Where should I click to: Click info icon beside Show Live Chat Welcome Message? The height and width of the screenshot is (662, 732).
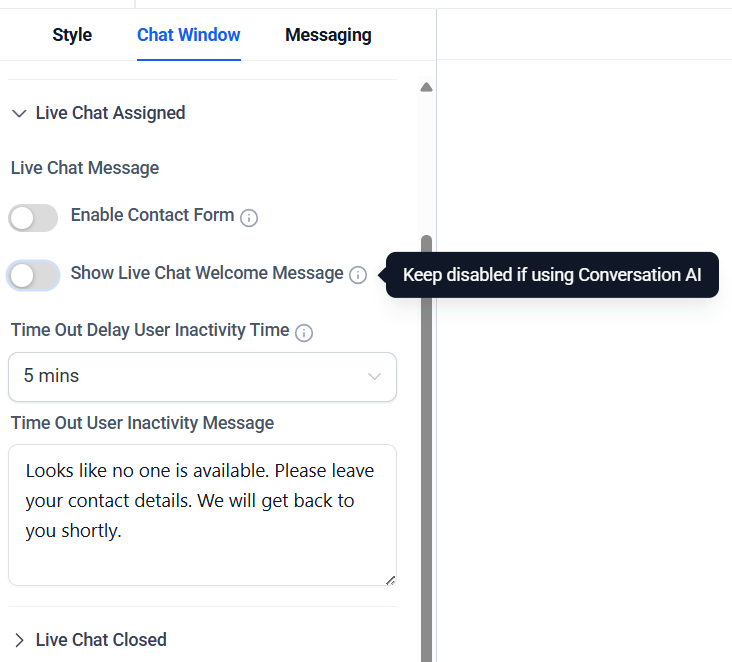pos(358,275)
